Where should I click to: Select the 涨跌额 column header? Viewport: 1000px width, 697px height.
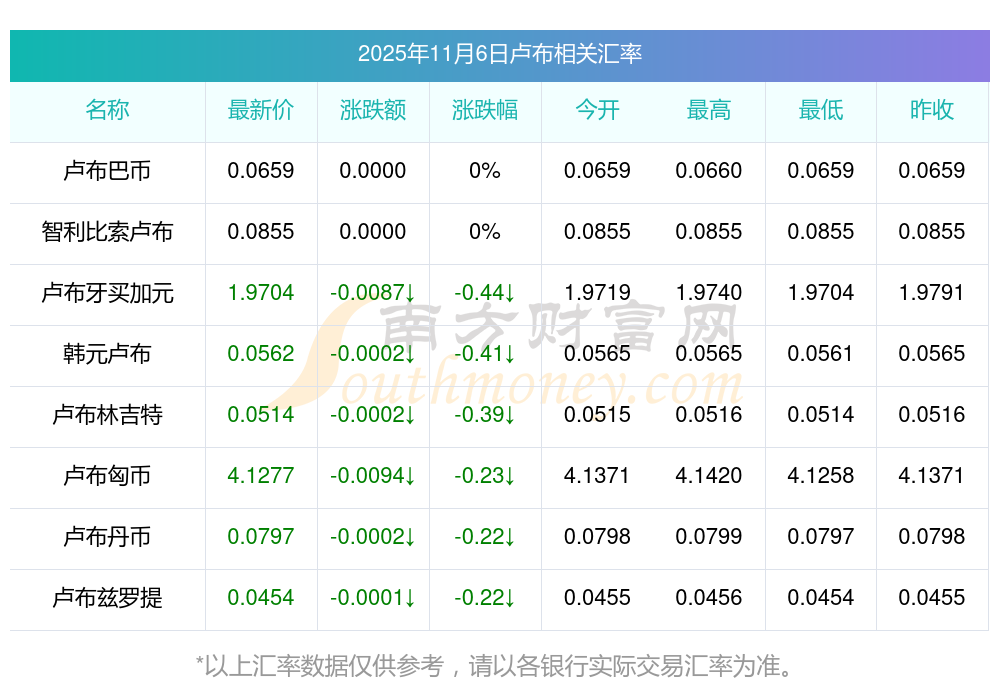click(x=373, y=111)
